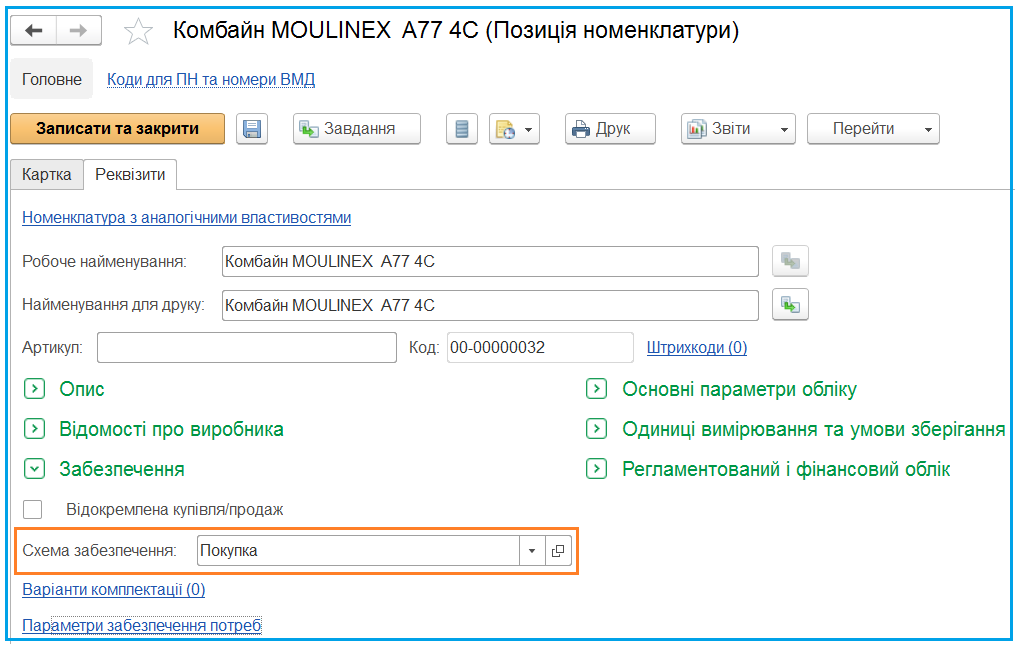Click Записати та закрити button
The width and height of the screenshot is (1022, 647).
[x=117, y=129]
